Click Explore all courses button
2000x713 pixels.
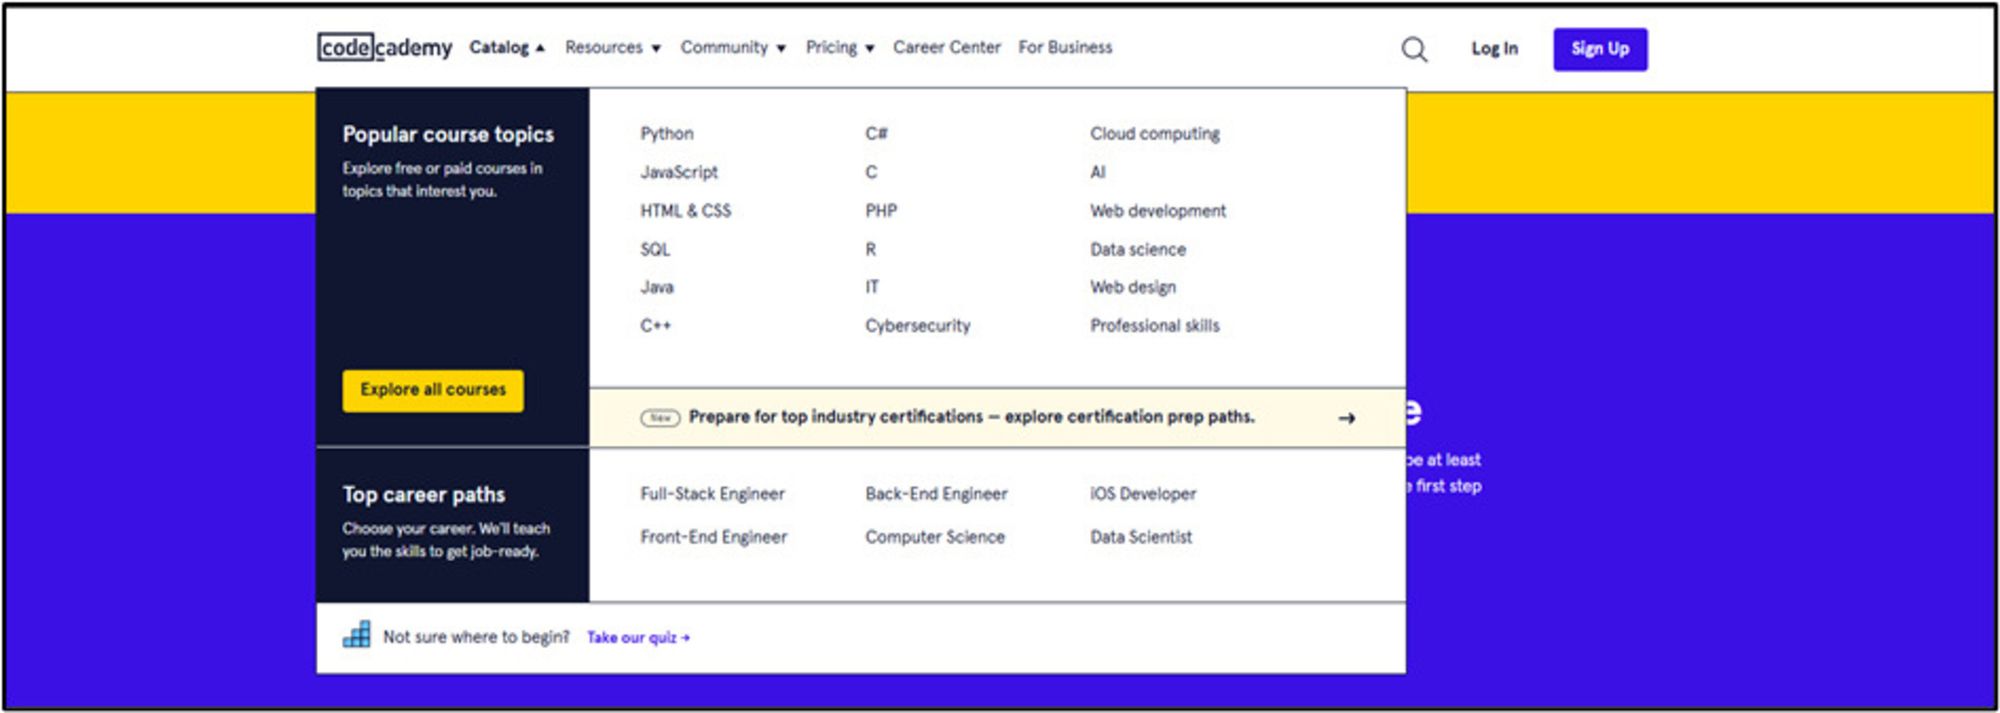click(433, 390)
